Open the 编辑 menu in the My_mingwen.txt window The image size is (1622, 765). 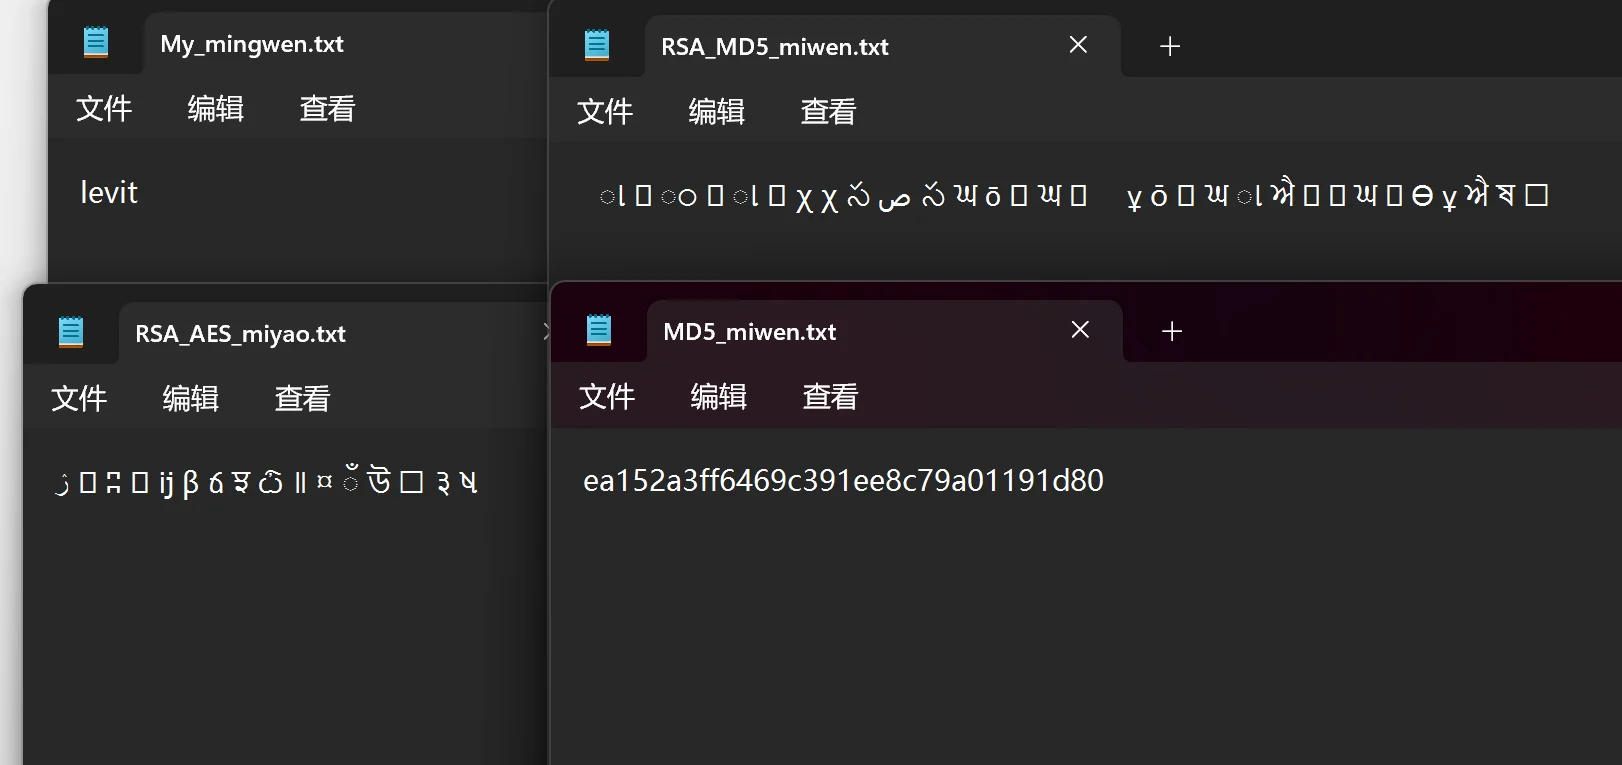click(216, 109)
